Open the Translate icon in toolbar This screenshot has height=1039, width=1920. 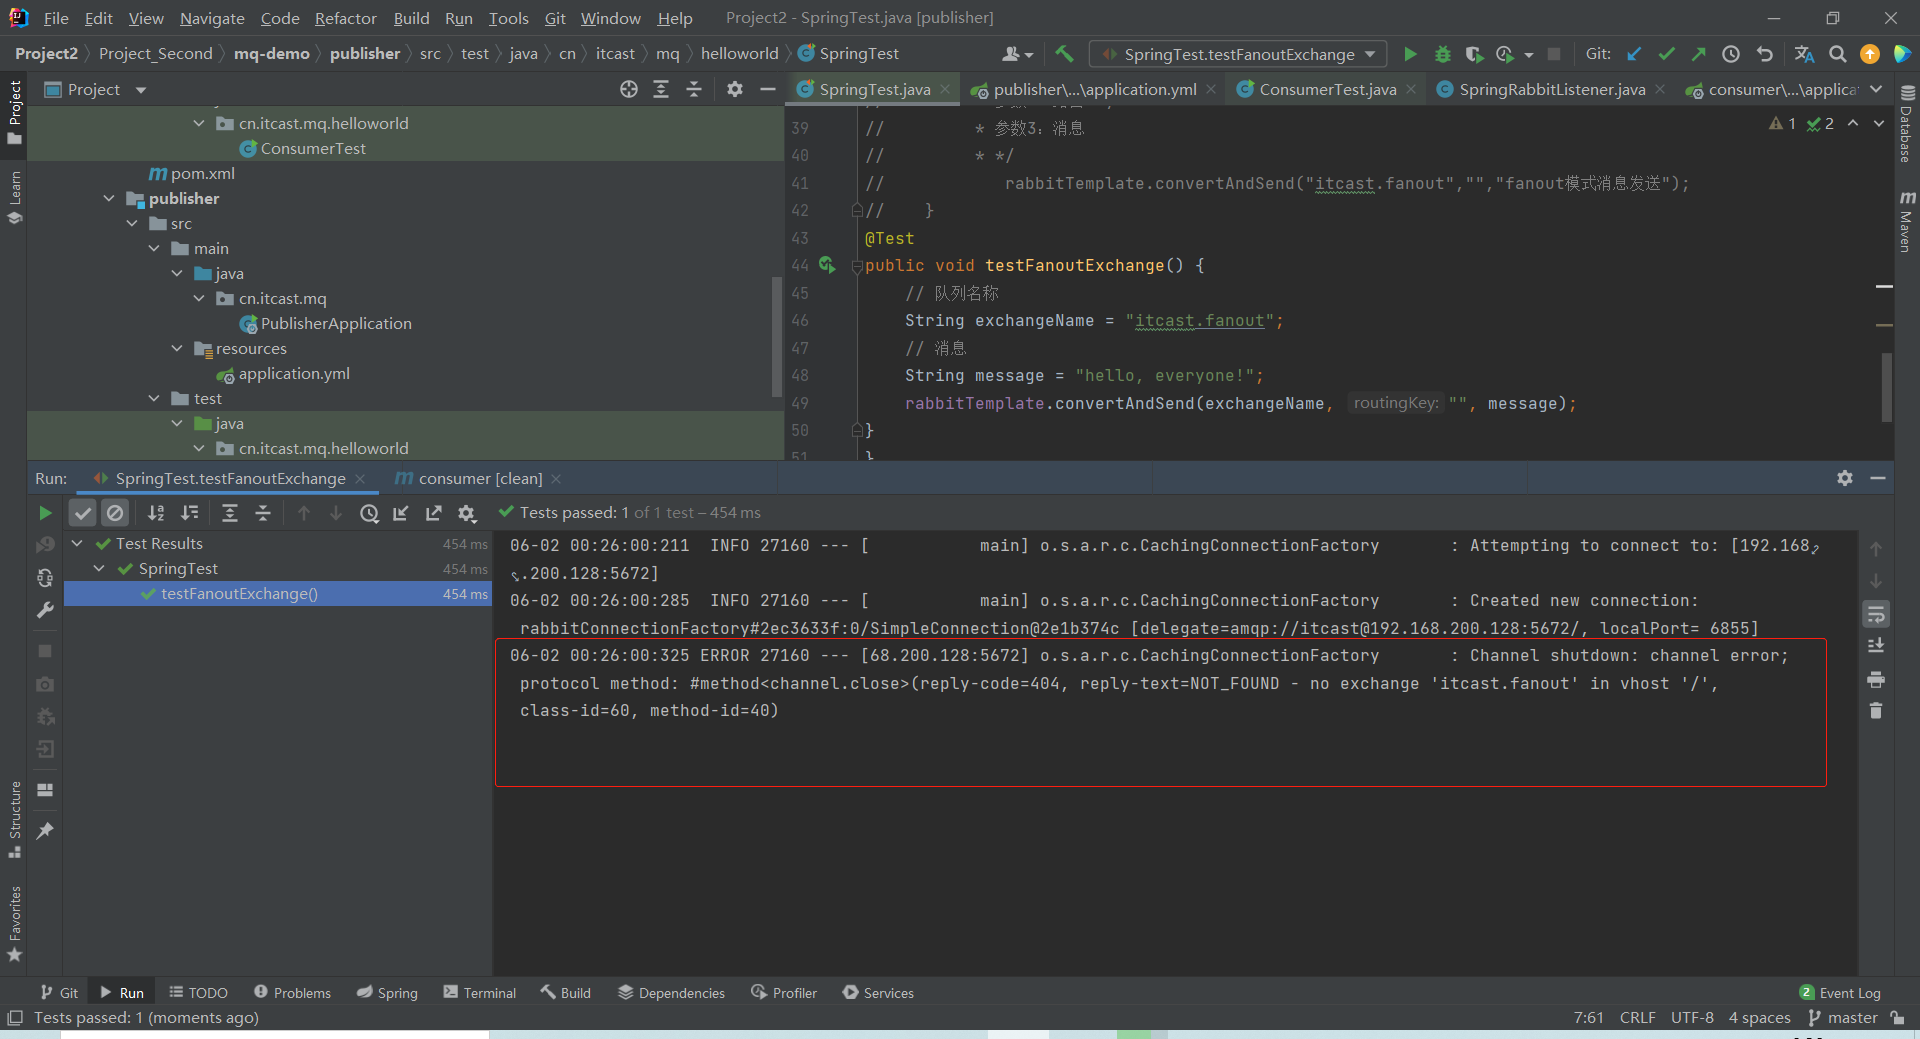pos(1804,54)
